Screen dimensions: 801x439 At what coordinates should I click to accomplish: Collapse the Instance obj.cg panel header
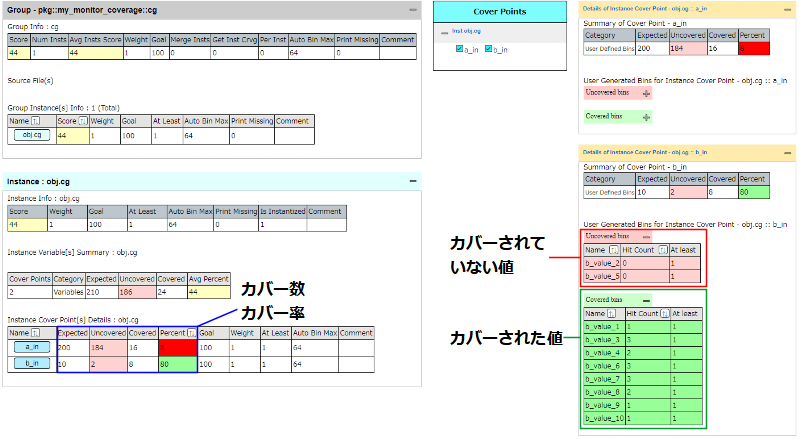(x=413, y=181)
